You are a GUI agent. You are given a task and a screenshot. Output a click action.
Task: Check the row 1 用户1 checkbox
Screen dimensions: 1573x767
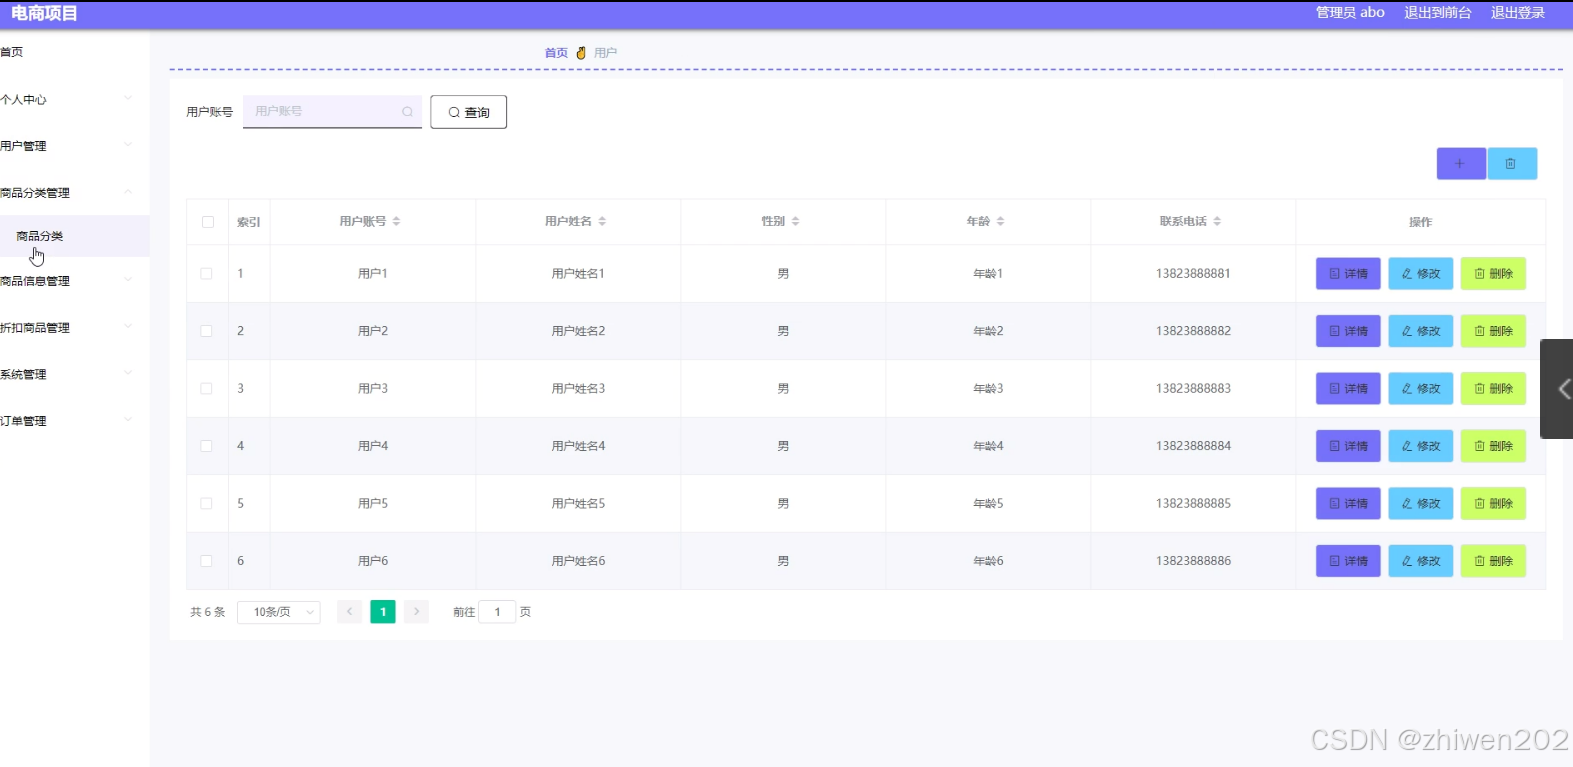[206, 273]
